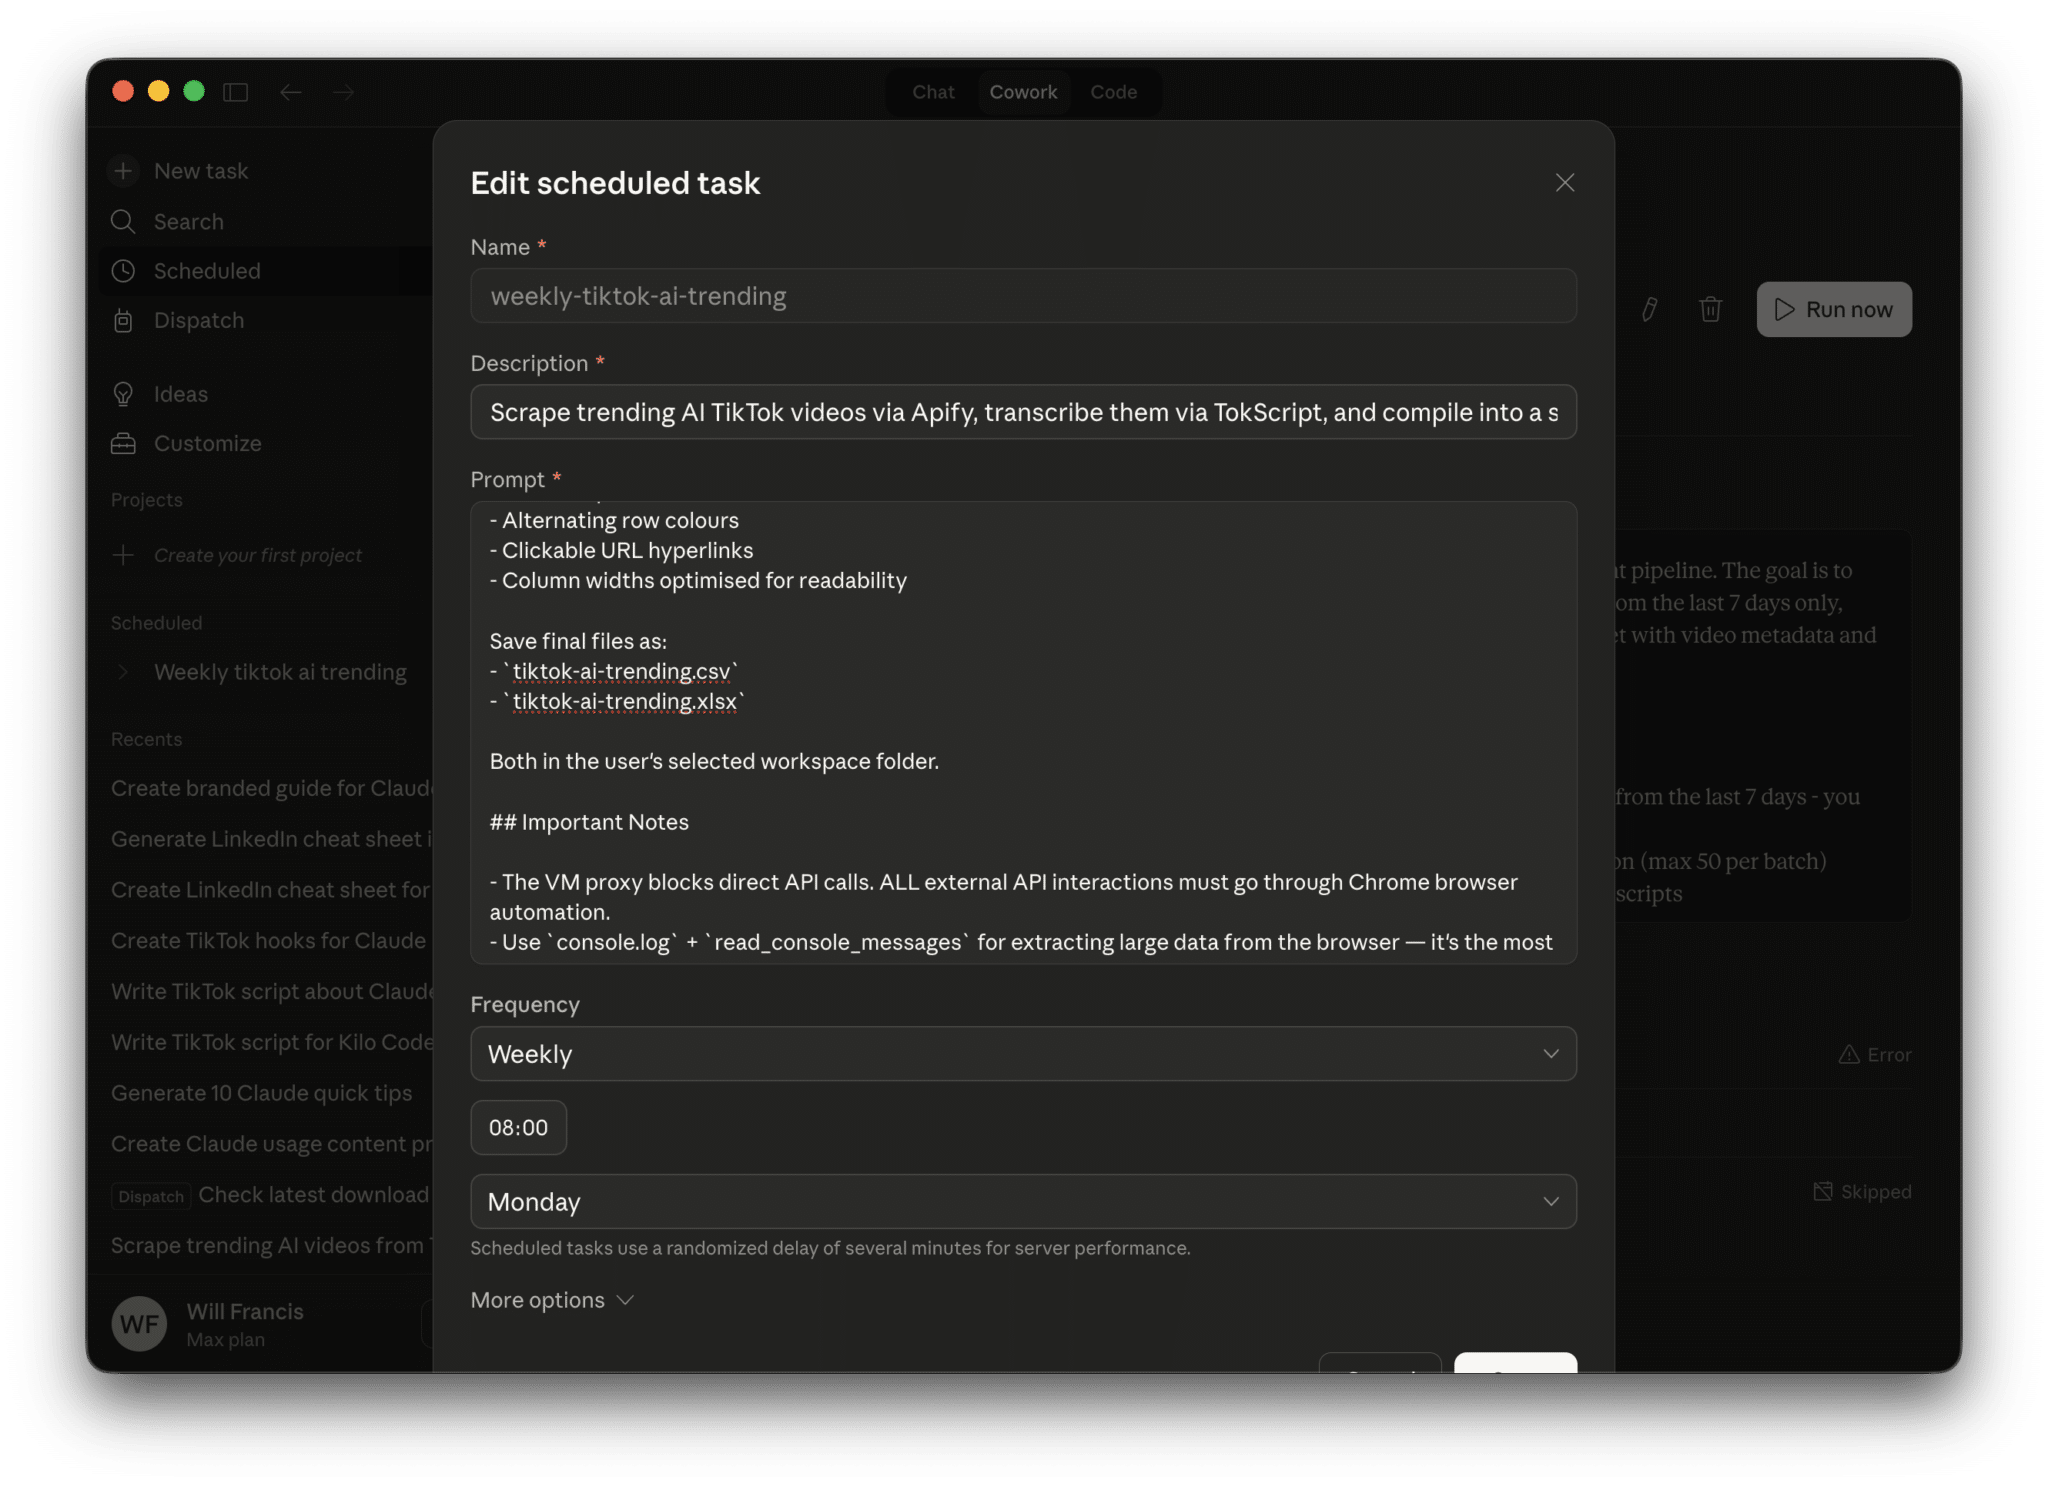The width and height of the screenshot is (2048, 1487).
Task: Switch to the Code tab
Action: [x=1113, y=92]
